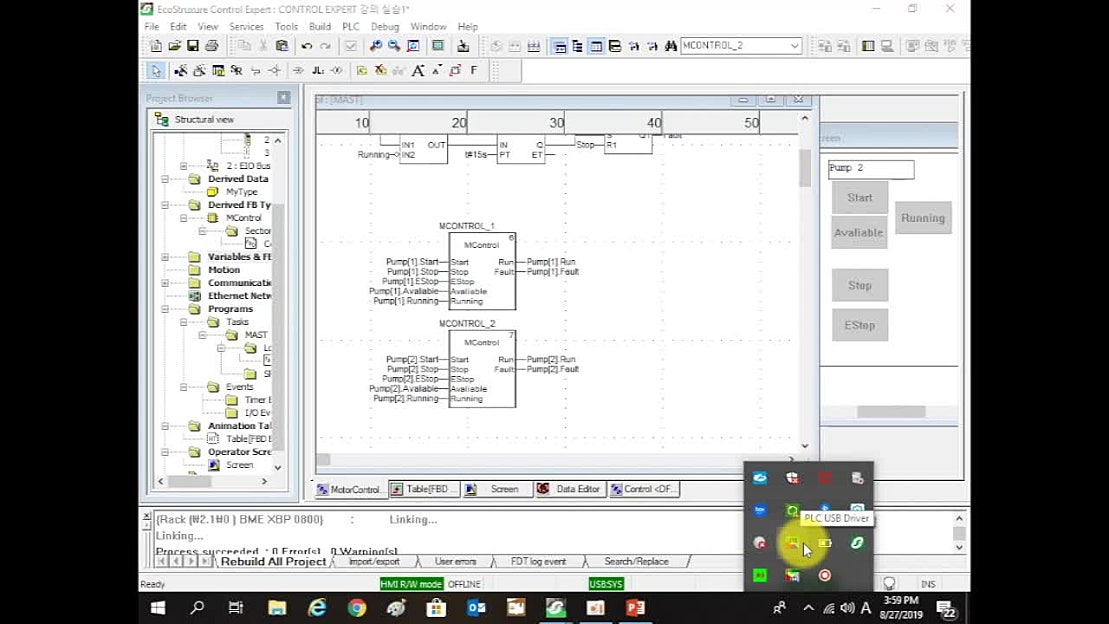Click the binoculars Find icon
The width and height of the screenshot is (1109, 624).
pos(670,46)
